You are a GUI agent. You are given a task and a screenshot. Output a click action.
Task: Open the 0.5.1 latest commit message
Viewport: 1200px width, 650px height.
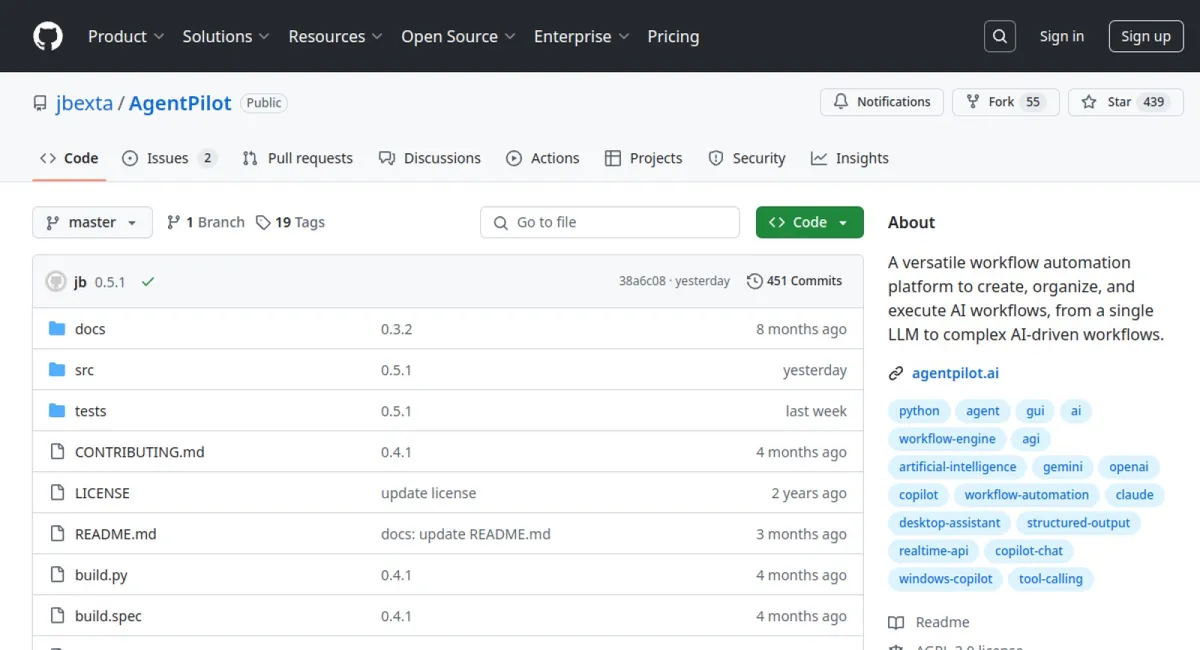pyautogui.click(x=110, y=282)
